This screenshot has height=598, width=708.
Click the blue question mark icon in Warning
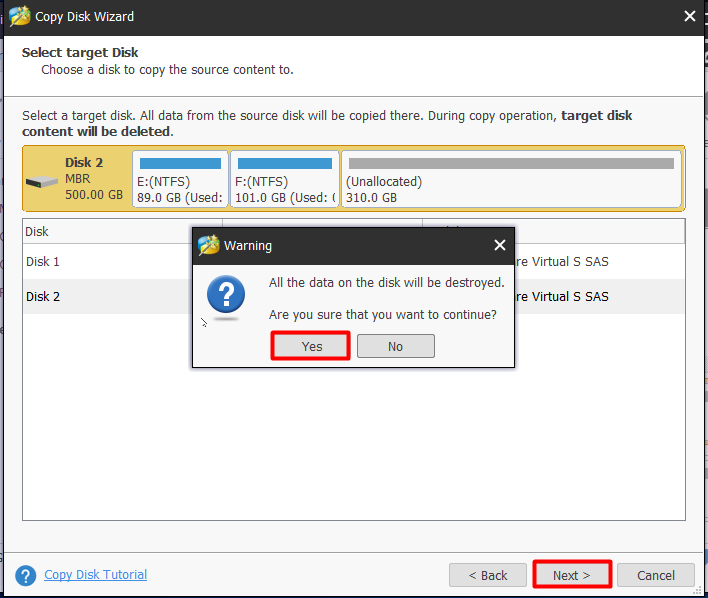226,294
